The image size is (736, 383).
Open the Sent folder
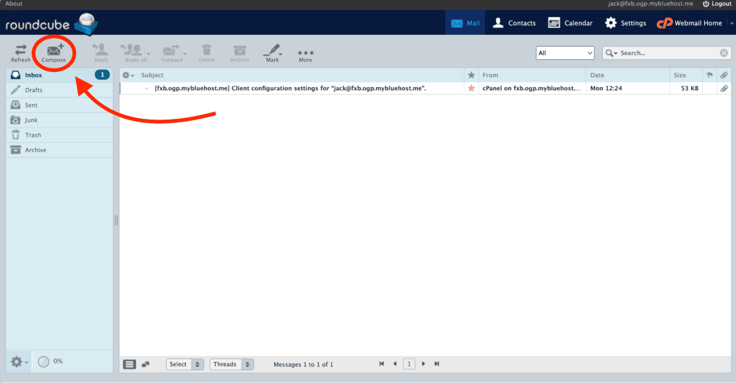[x=59, y=105]
